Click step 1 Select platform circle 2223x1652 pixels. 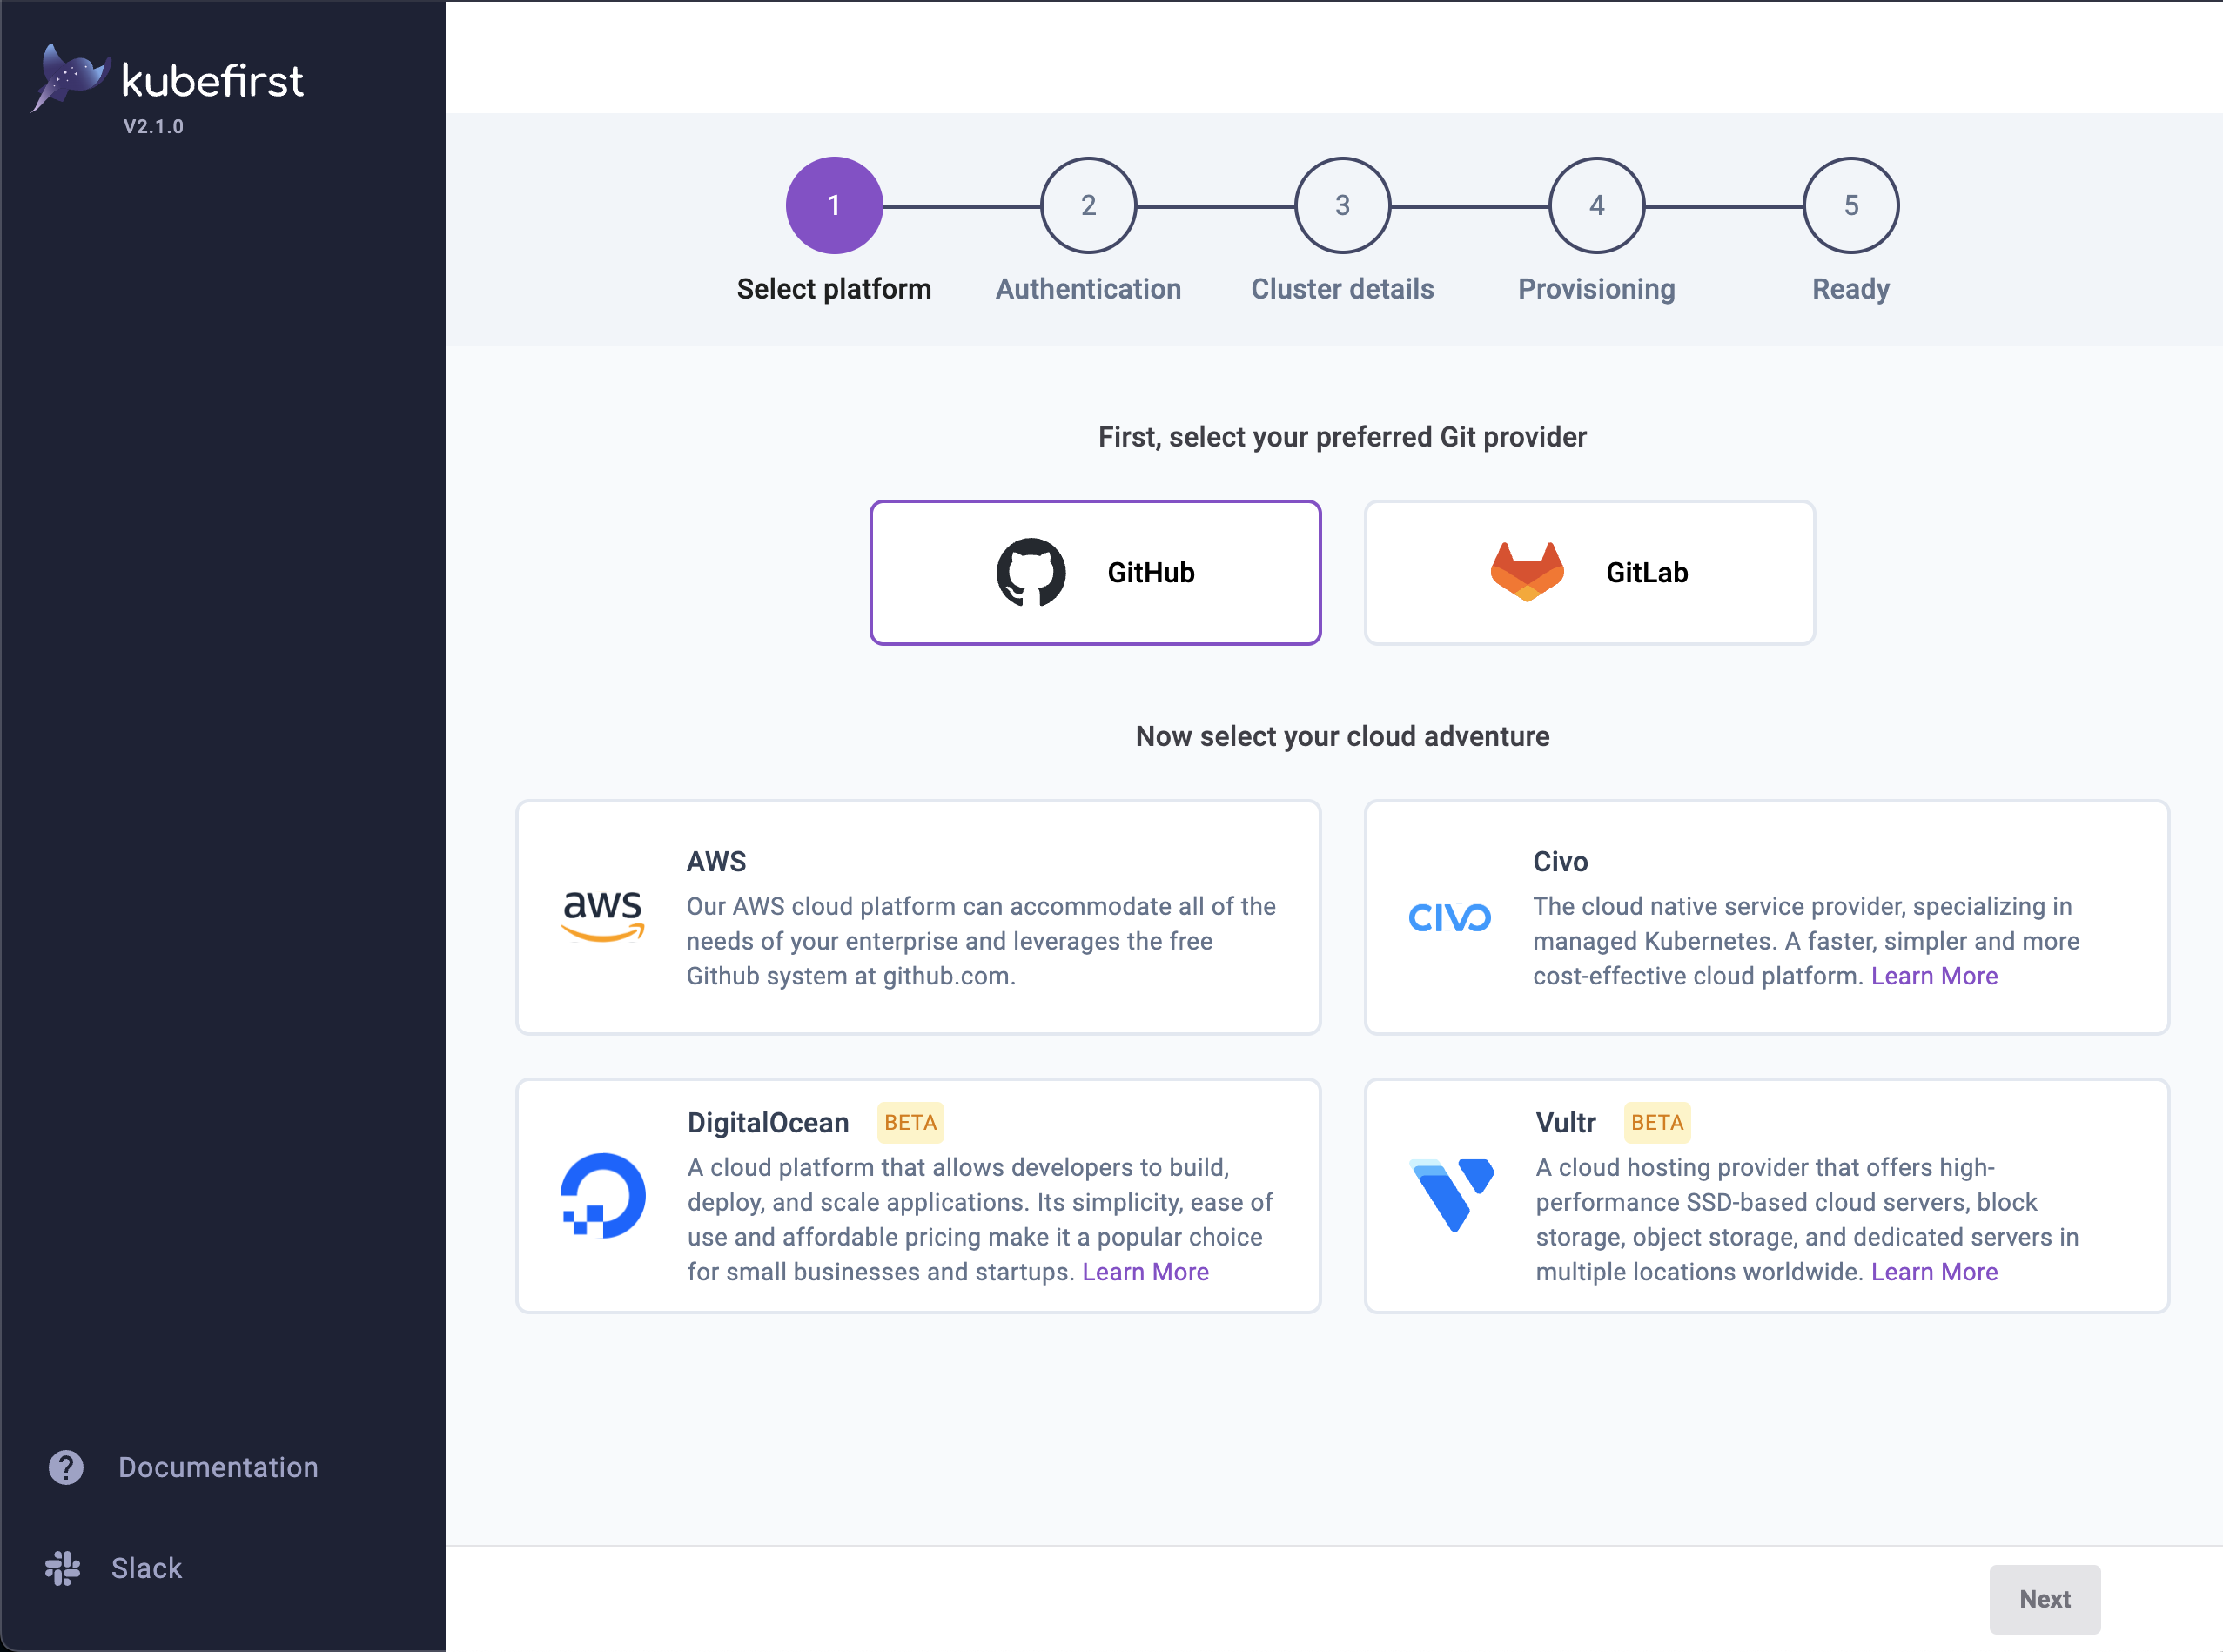click(833, 205)
